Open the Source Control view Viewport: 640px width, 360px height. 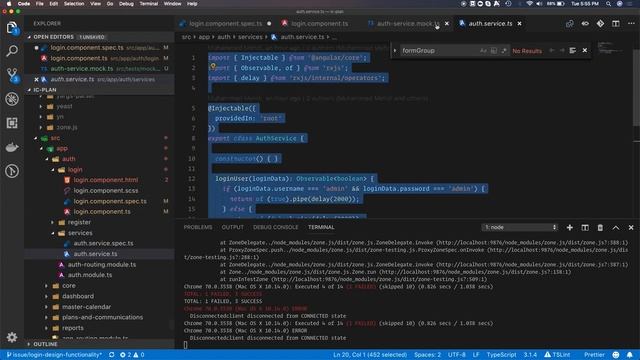(x=12, y=75)
